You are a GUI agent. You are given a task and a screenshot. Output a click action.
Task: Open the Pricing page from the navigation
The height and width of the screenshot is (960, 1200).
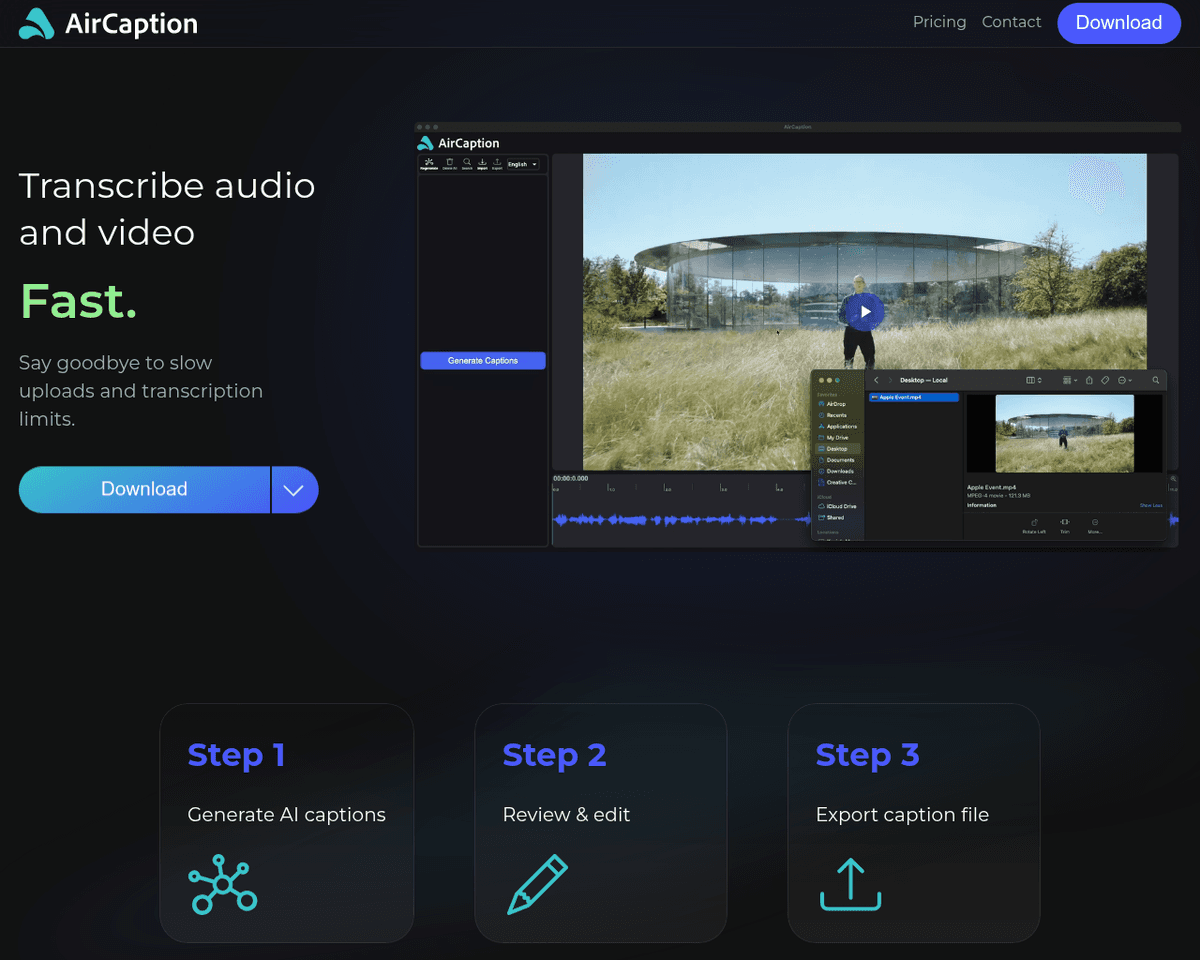click(x=939, y=22)
